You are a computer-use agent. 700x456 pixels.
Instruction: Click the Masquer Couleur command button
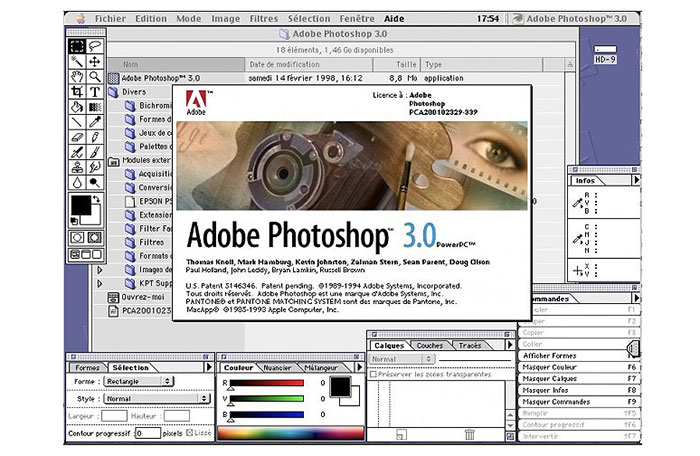point(579,367)
